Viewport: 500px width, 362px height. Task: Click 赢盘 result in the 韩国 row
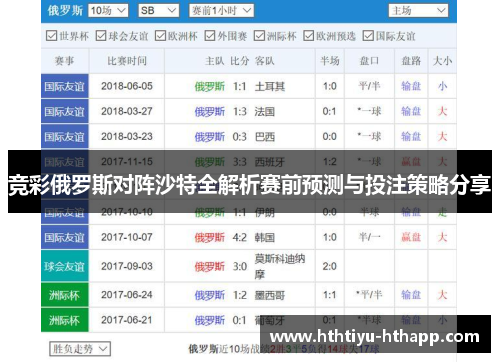(x=411, y=237)
